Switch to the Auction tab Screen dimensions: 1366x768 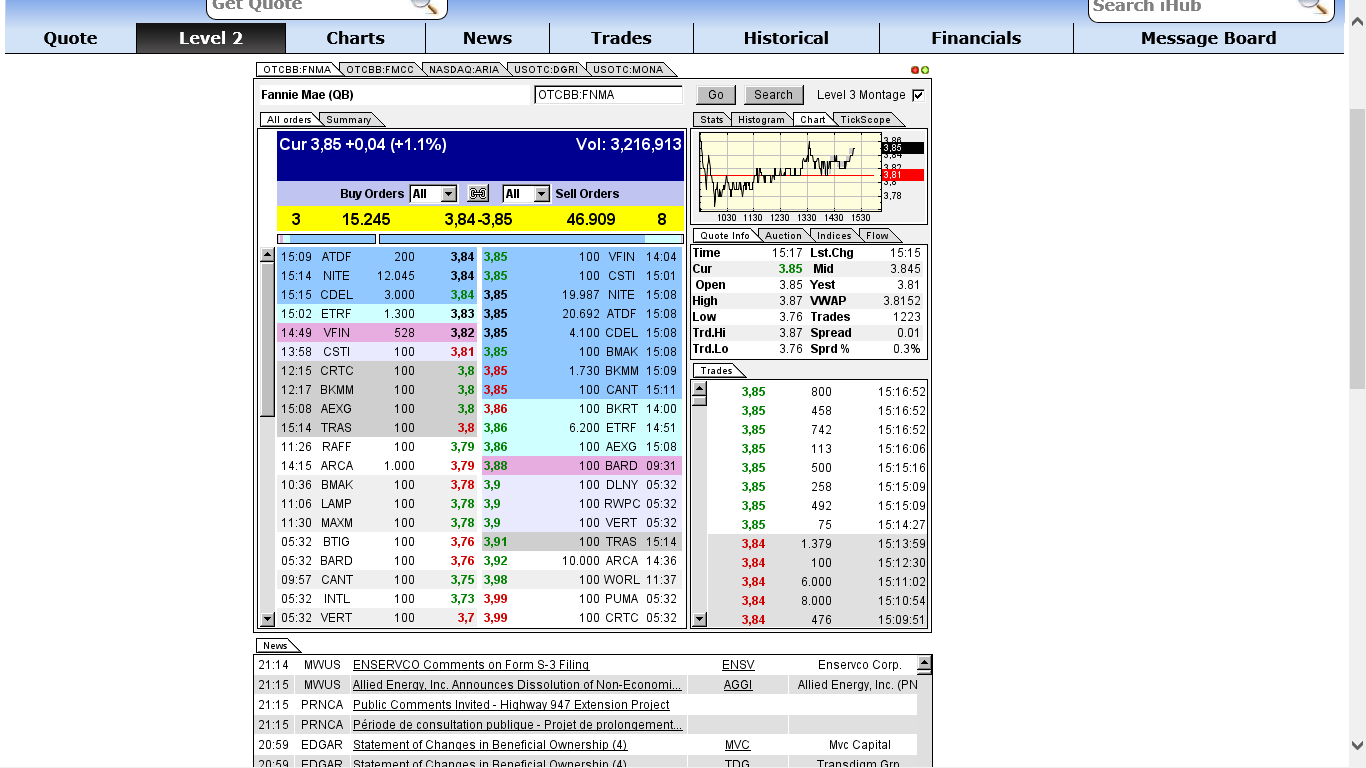coord(784,236)
